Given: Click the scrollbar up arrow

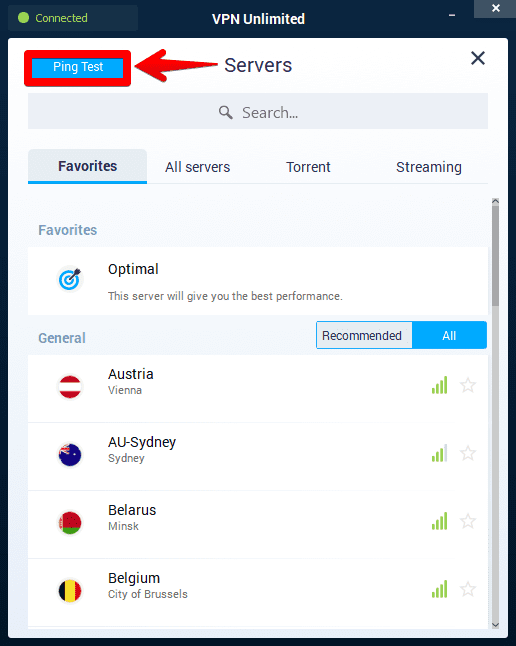Looking at the screenshot, I should tap(495, 201).
